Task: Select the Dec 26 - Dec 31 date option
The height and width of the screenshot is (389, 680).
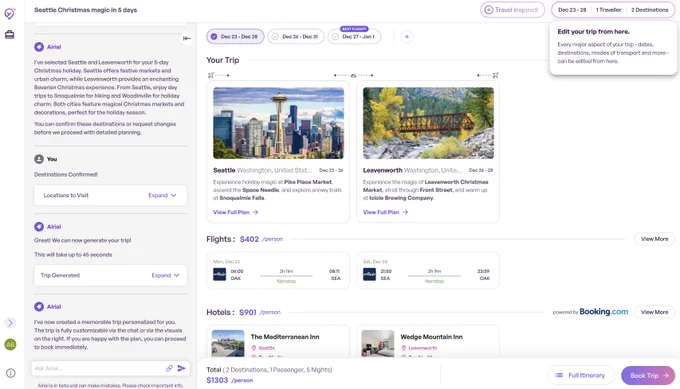Action: pos(296,37)
